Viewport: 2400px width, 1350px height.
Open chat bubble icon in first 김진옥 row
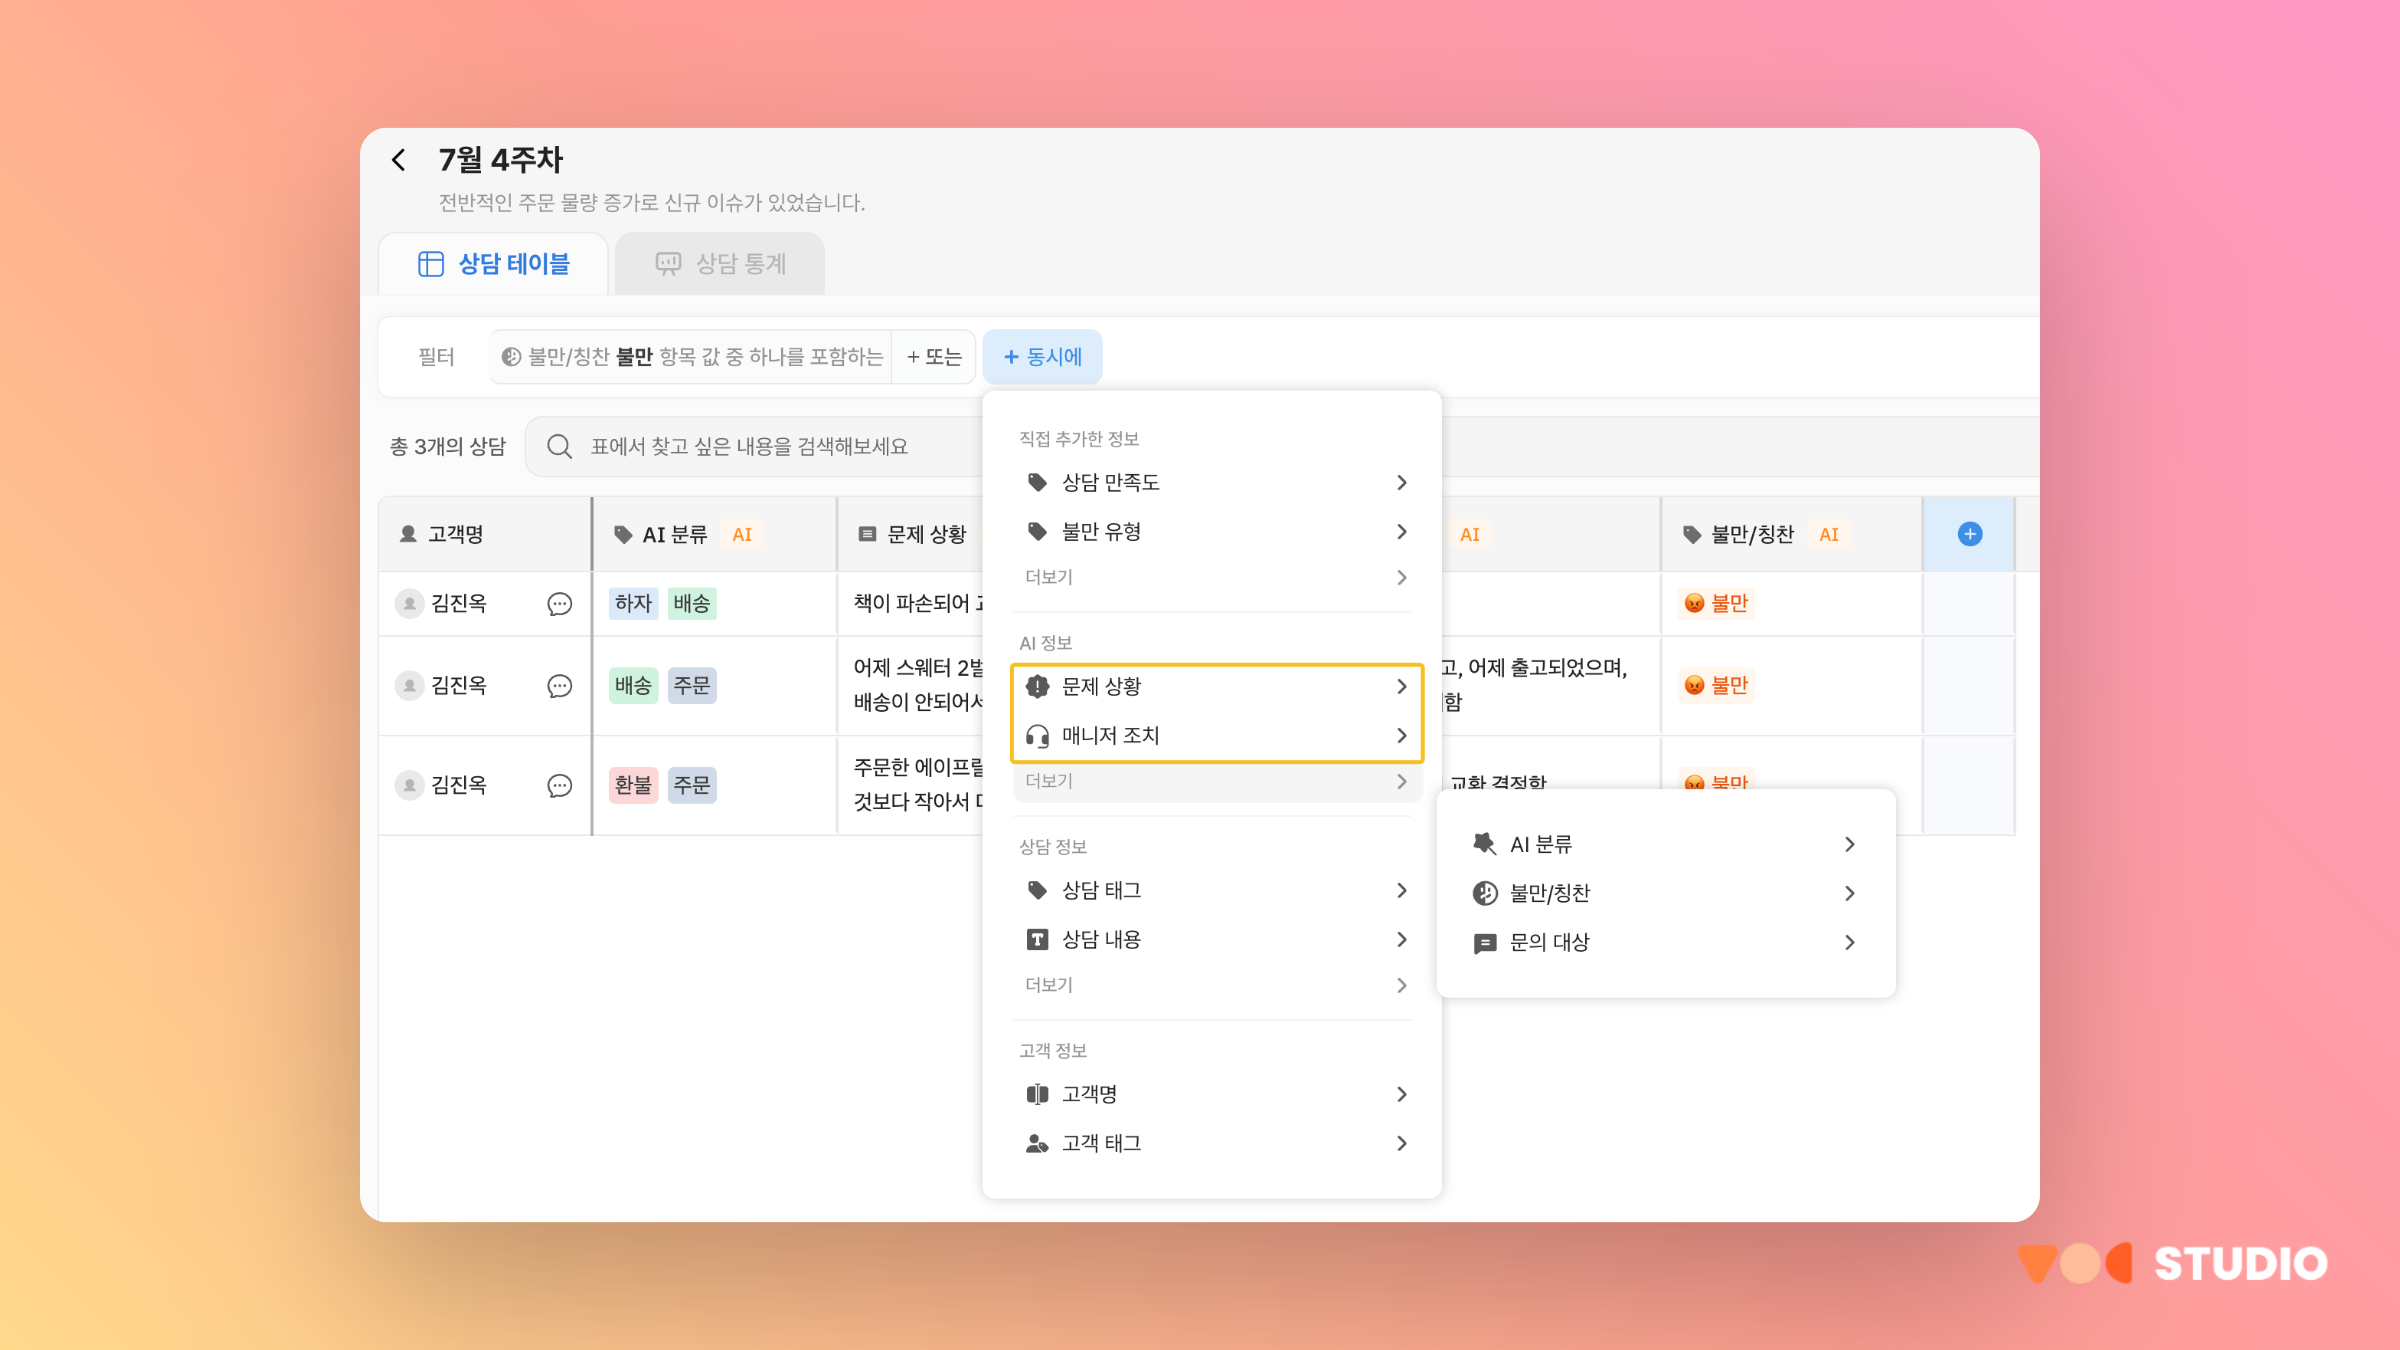[559, 604]
